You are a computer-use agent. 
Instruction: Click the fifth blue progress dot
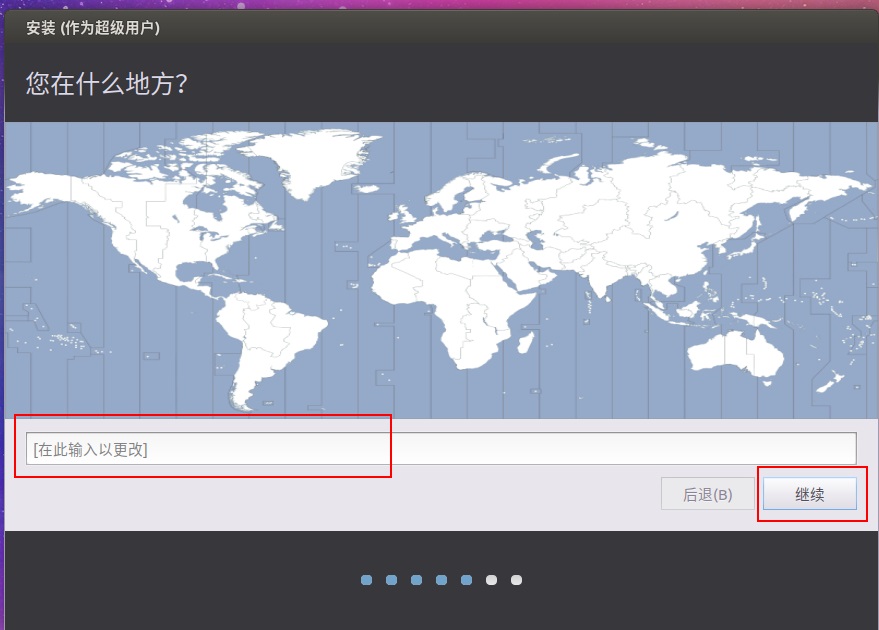click(466, 580)
